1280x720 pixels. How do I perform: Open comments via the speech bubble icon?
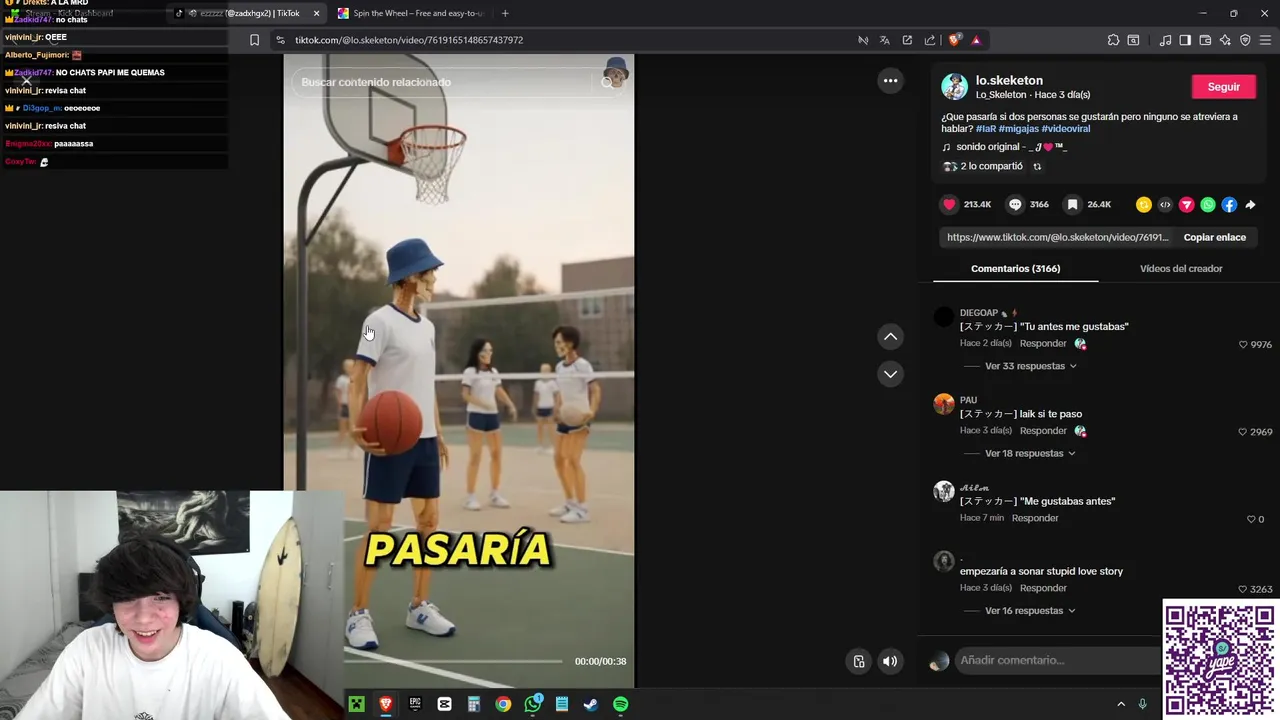tap(1015, 204)
